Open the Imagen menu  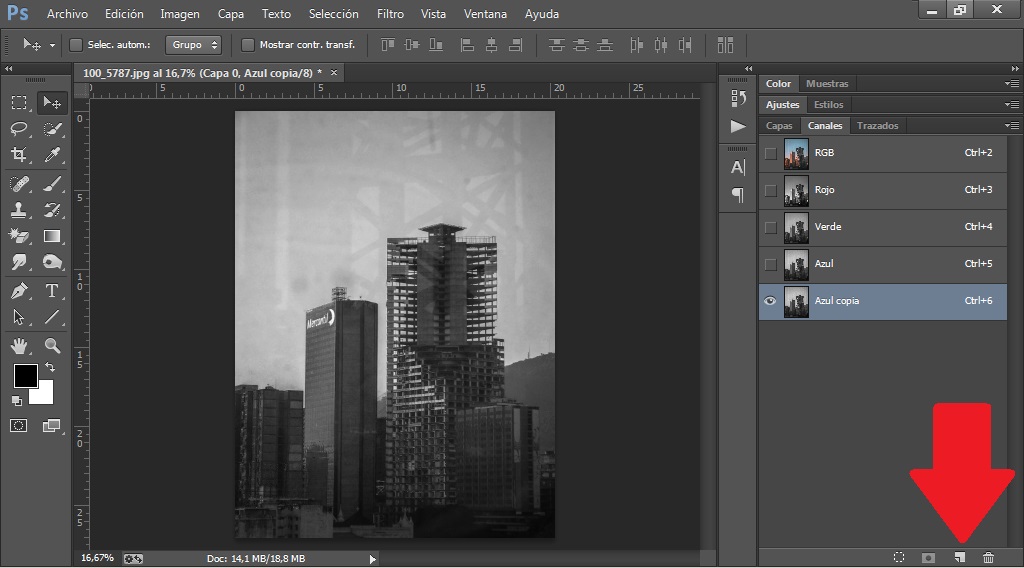[180, 14]
